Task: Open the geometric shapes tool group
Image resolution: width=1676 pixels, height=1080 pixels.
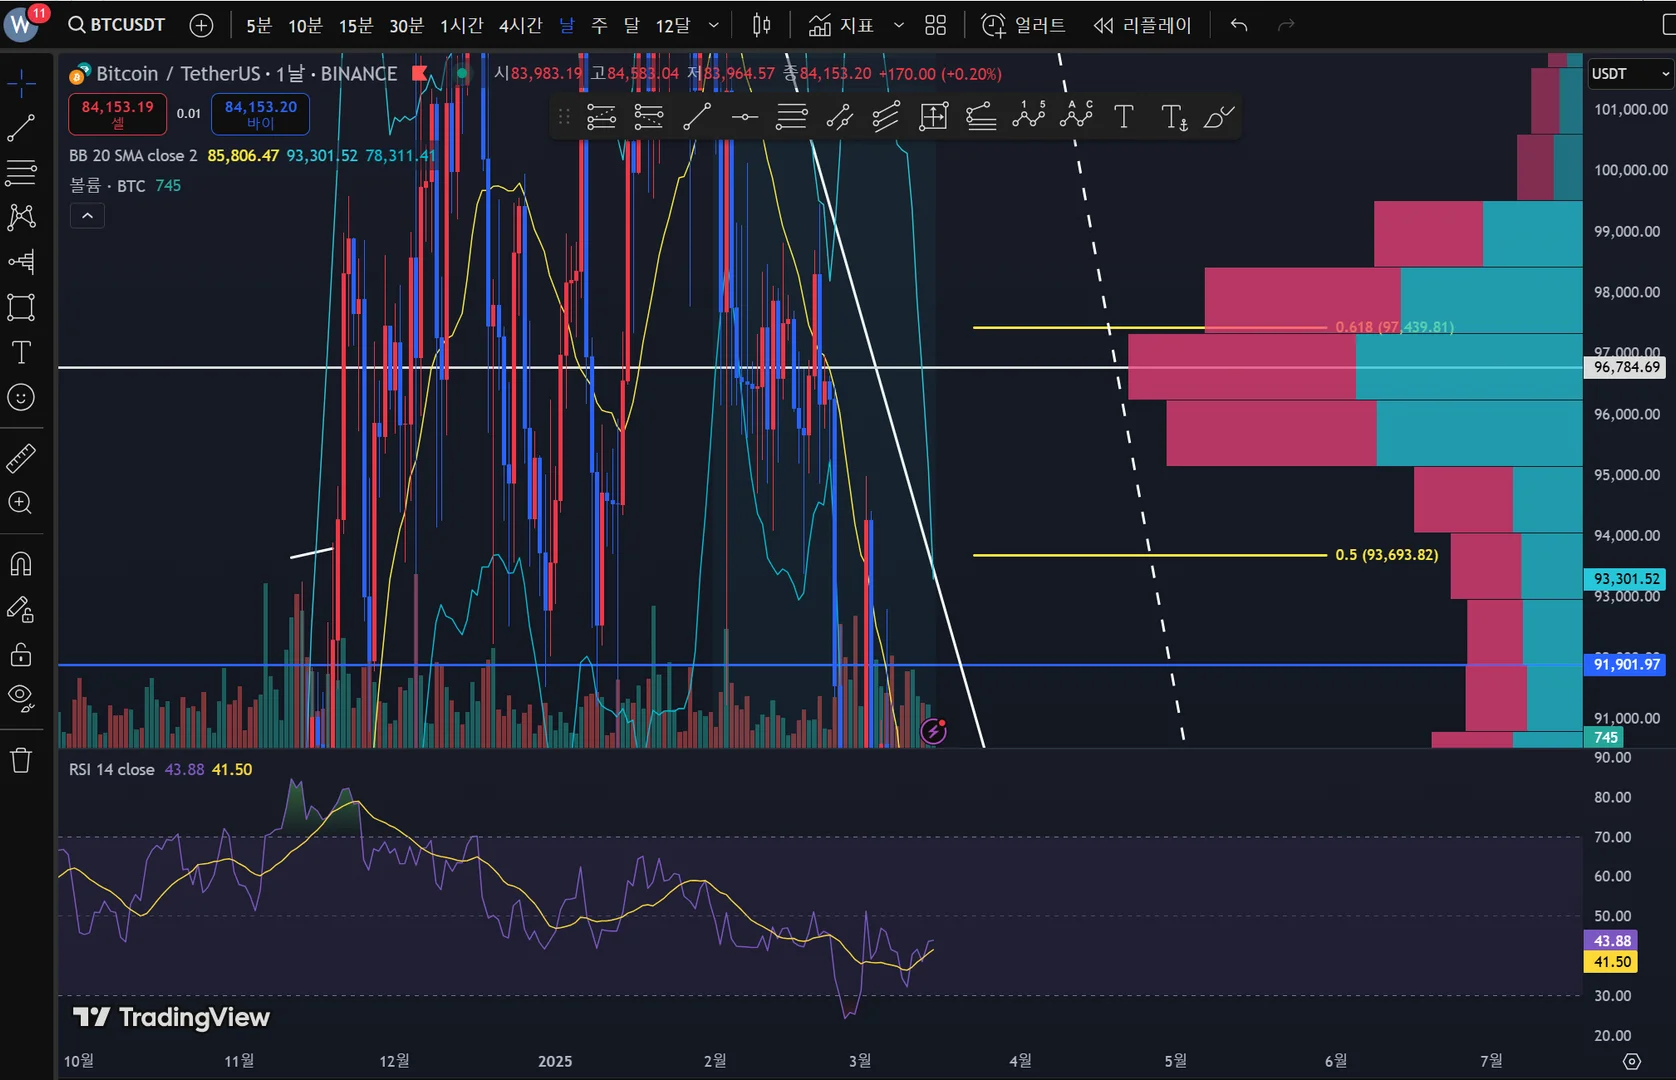Action: (21, 307)
